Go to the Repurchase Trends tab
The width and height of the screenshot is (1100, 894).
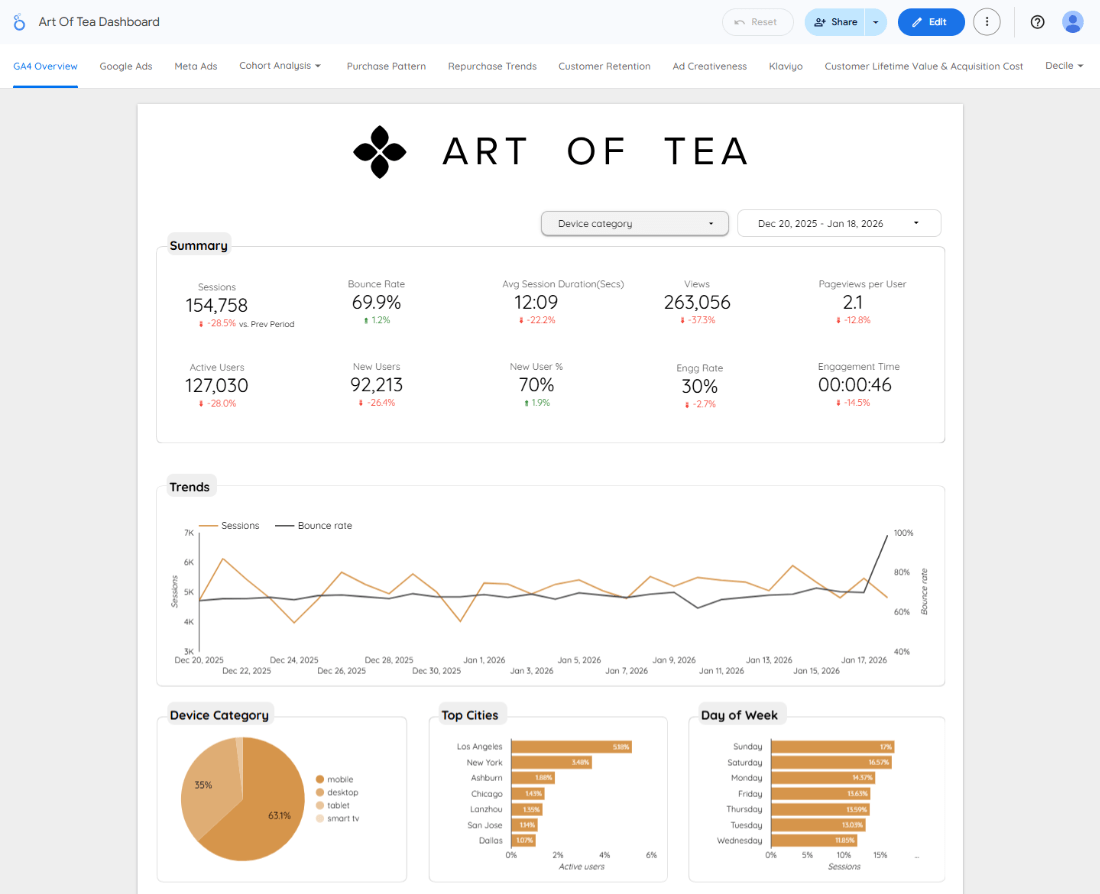492,66
